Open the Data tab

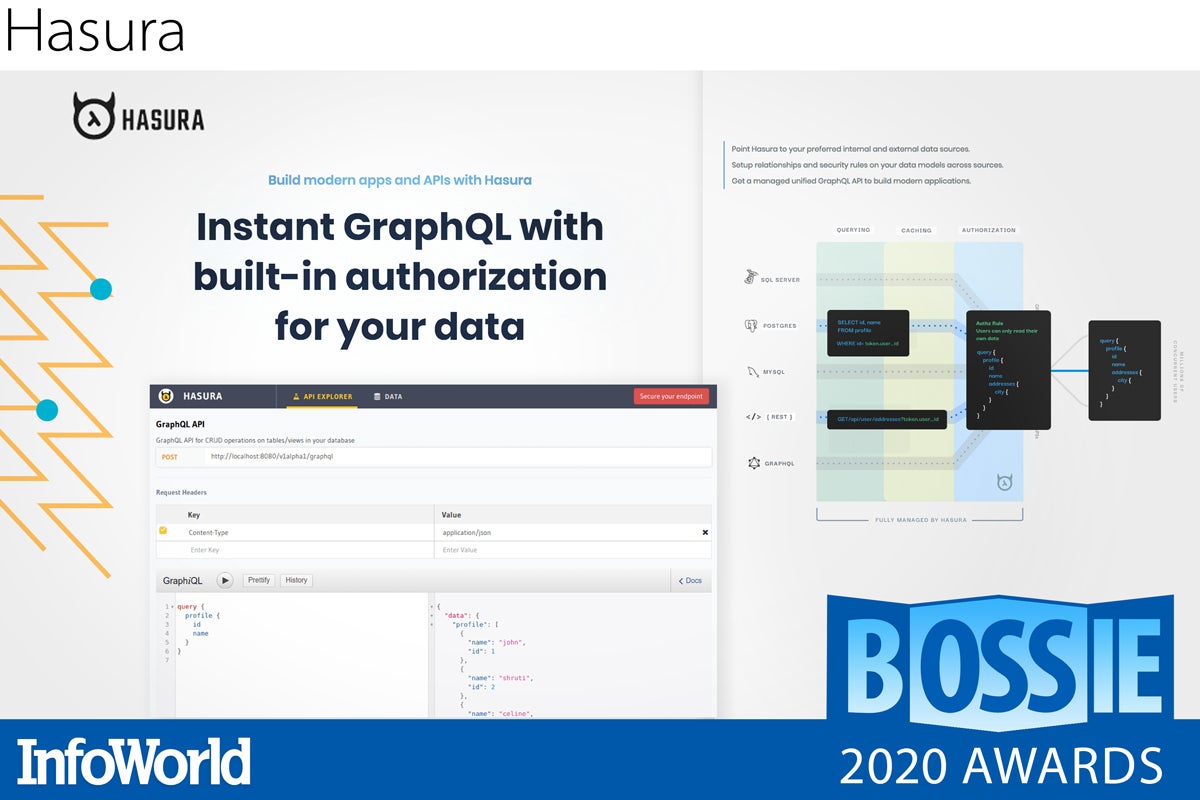click(x=388, y=397)
